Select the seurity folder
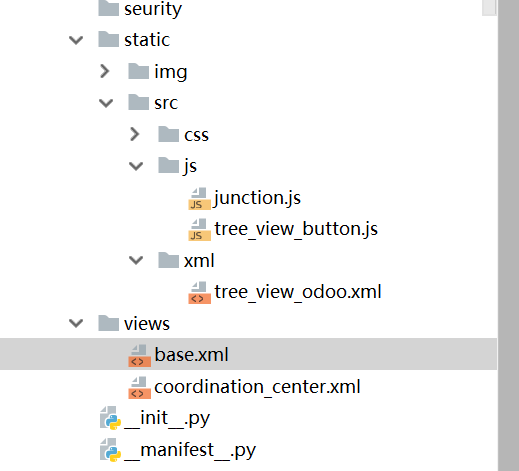Image resolution: width=519 pixels, height=471 pixels. point(153,9)
